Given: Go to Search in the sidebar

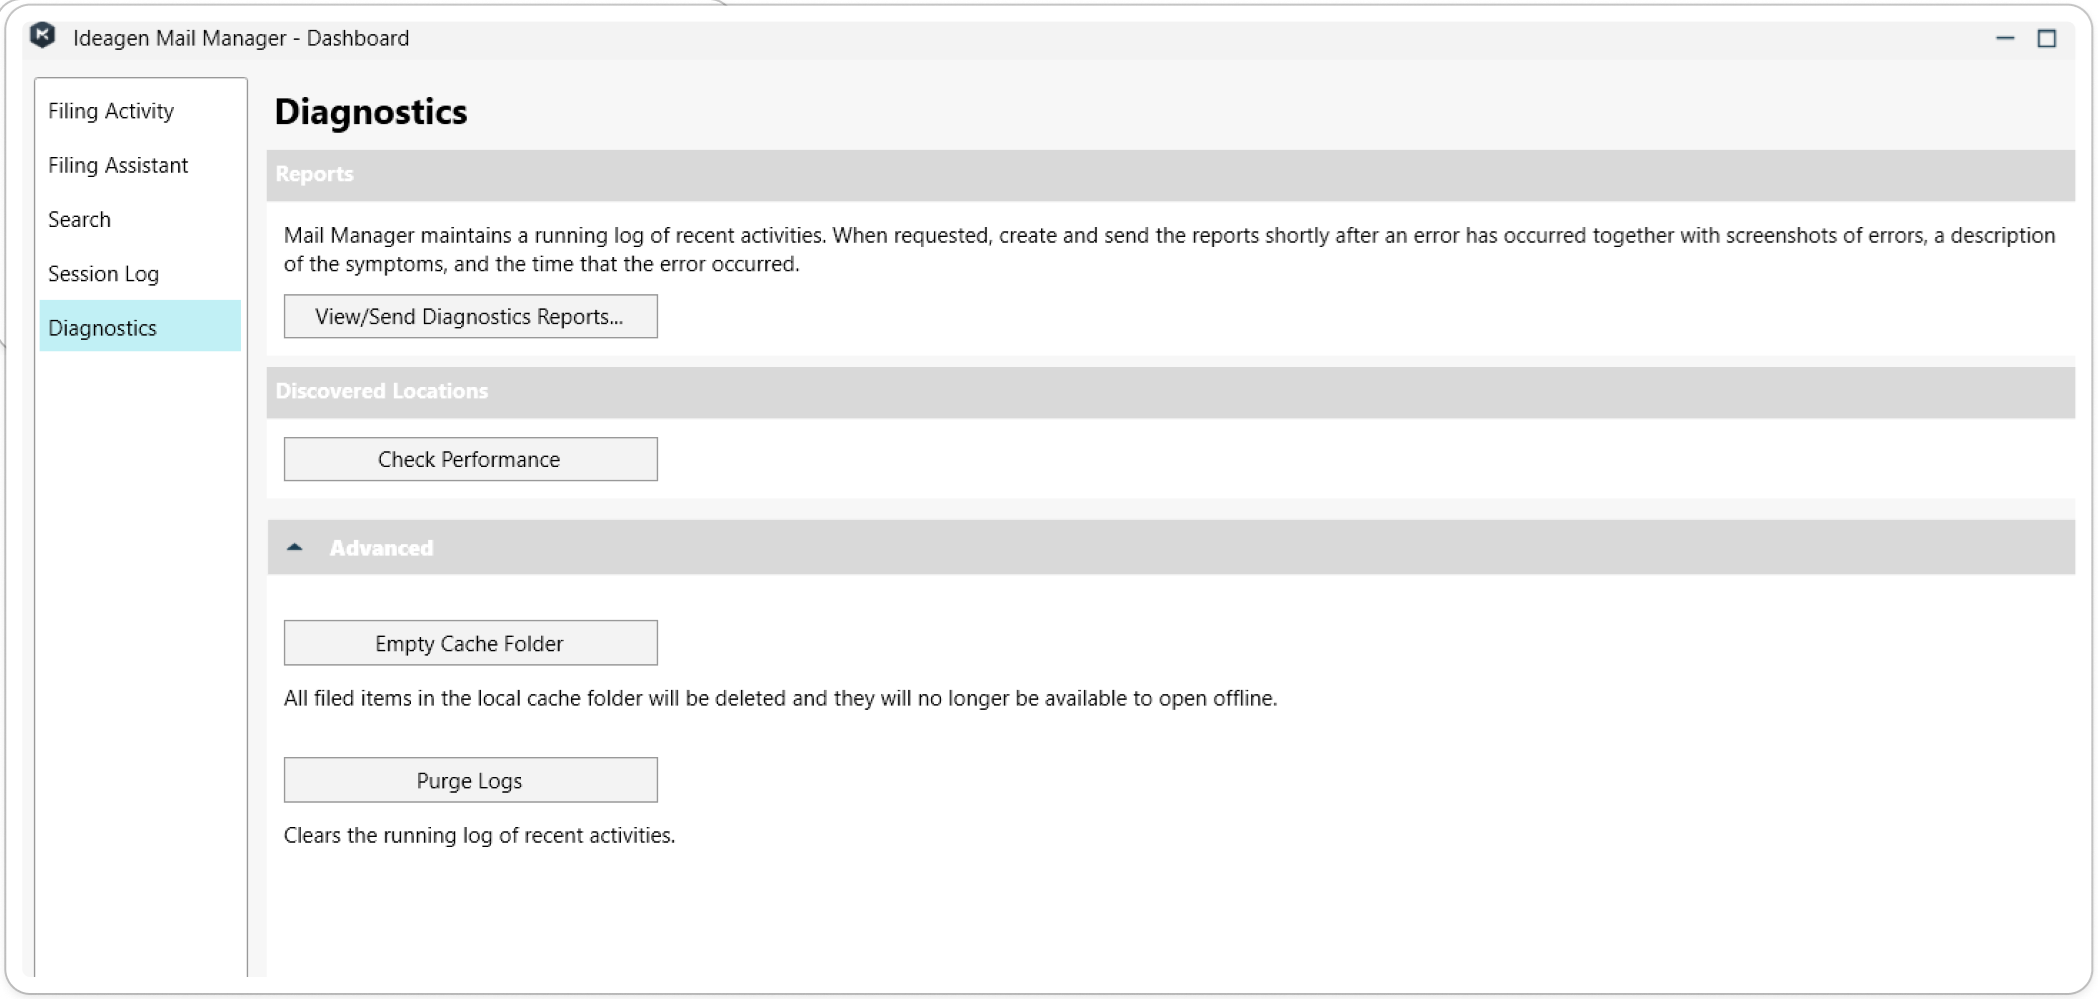Looking at the screenshot, I should coord(80,219).
